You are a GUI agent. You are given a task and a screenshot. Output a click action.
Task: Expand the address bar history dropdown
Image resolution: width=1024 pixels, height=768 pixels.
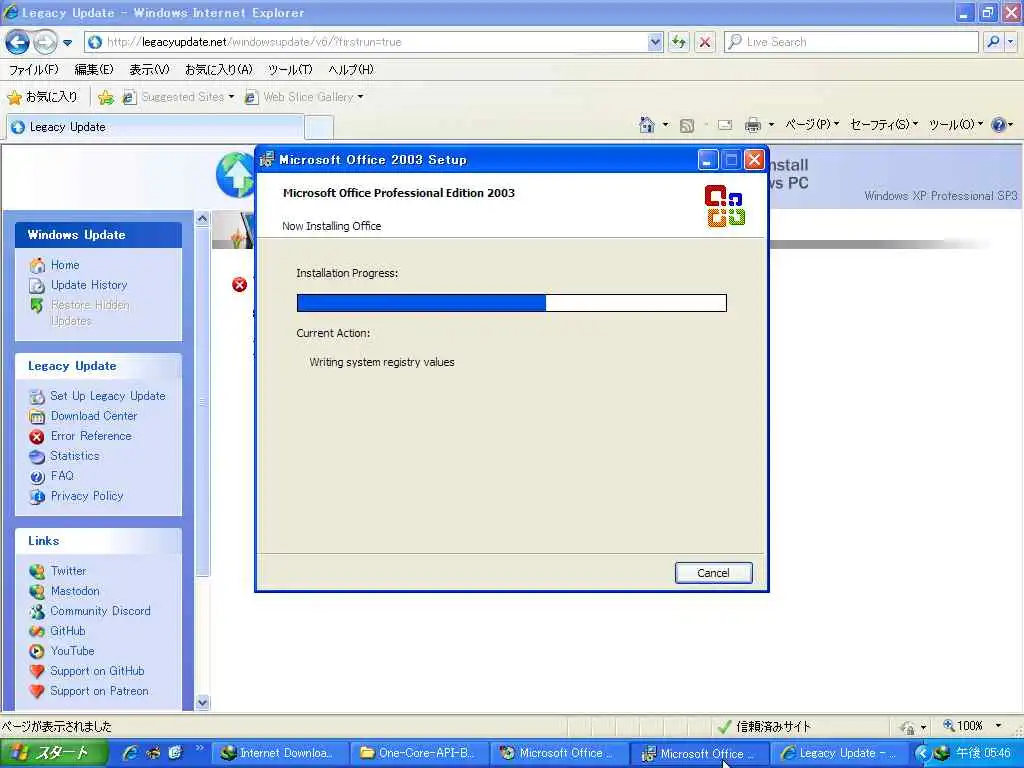[655, 42]
